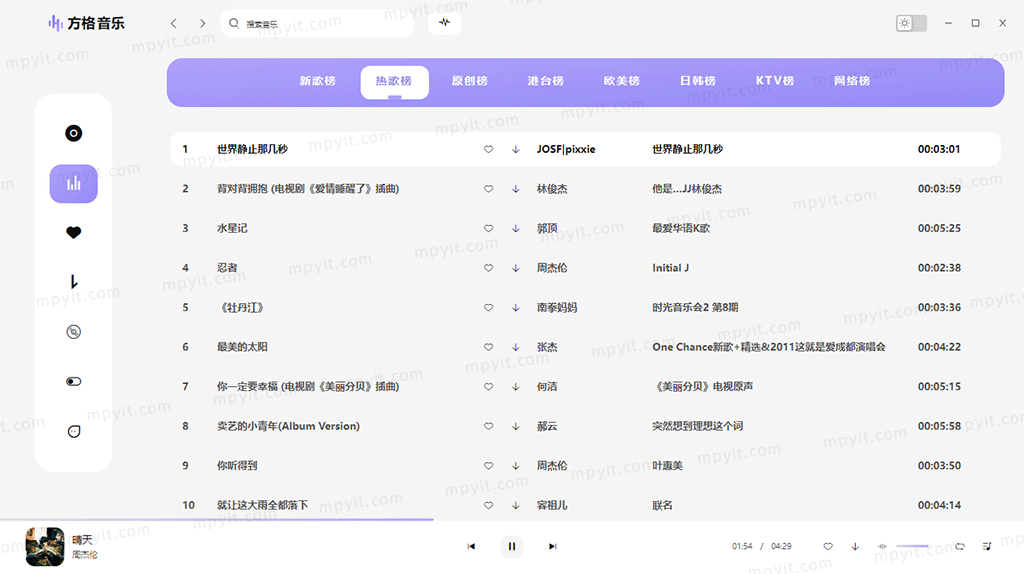This screenshot has height=574, width=1024.
Task: Favorite the song 《牡丹江》
Action: click(488, 308)
